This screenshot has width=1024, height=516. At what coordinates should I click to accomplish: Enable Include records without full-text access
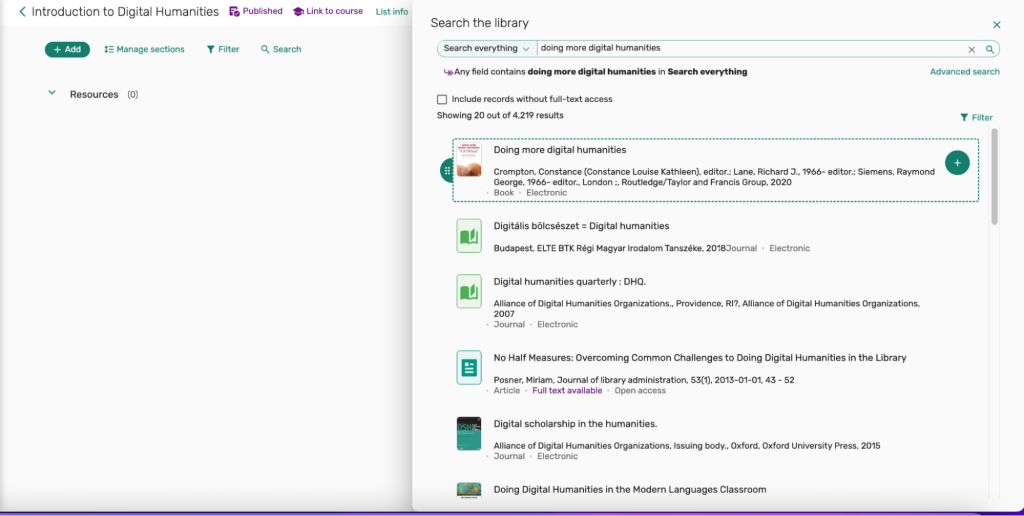pos(442,100)
